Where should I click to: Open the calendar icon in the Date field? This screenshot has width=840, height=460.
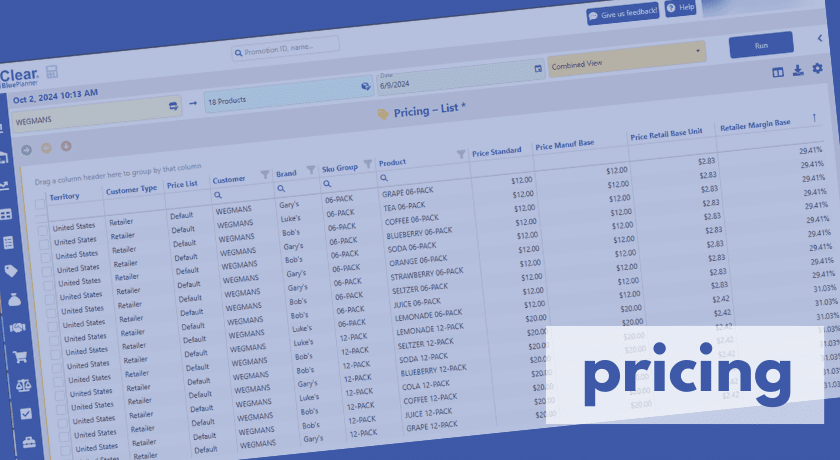pos(538,69)
